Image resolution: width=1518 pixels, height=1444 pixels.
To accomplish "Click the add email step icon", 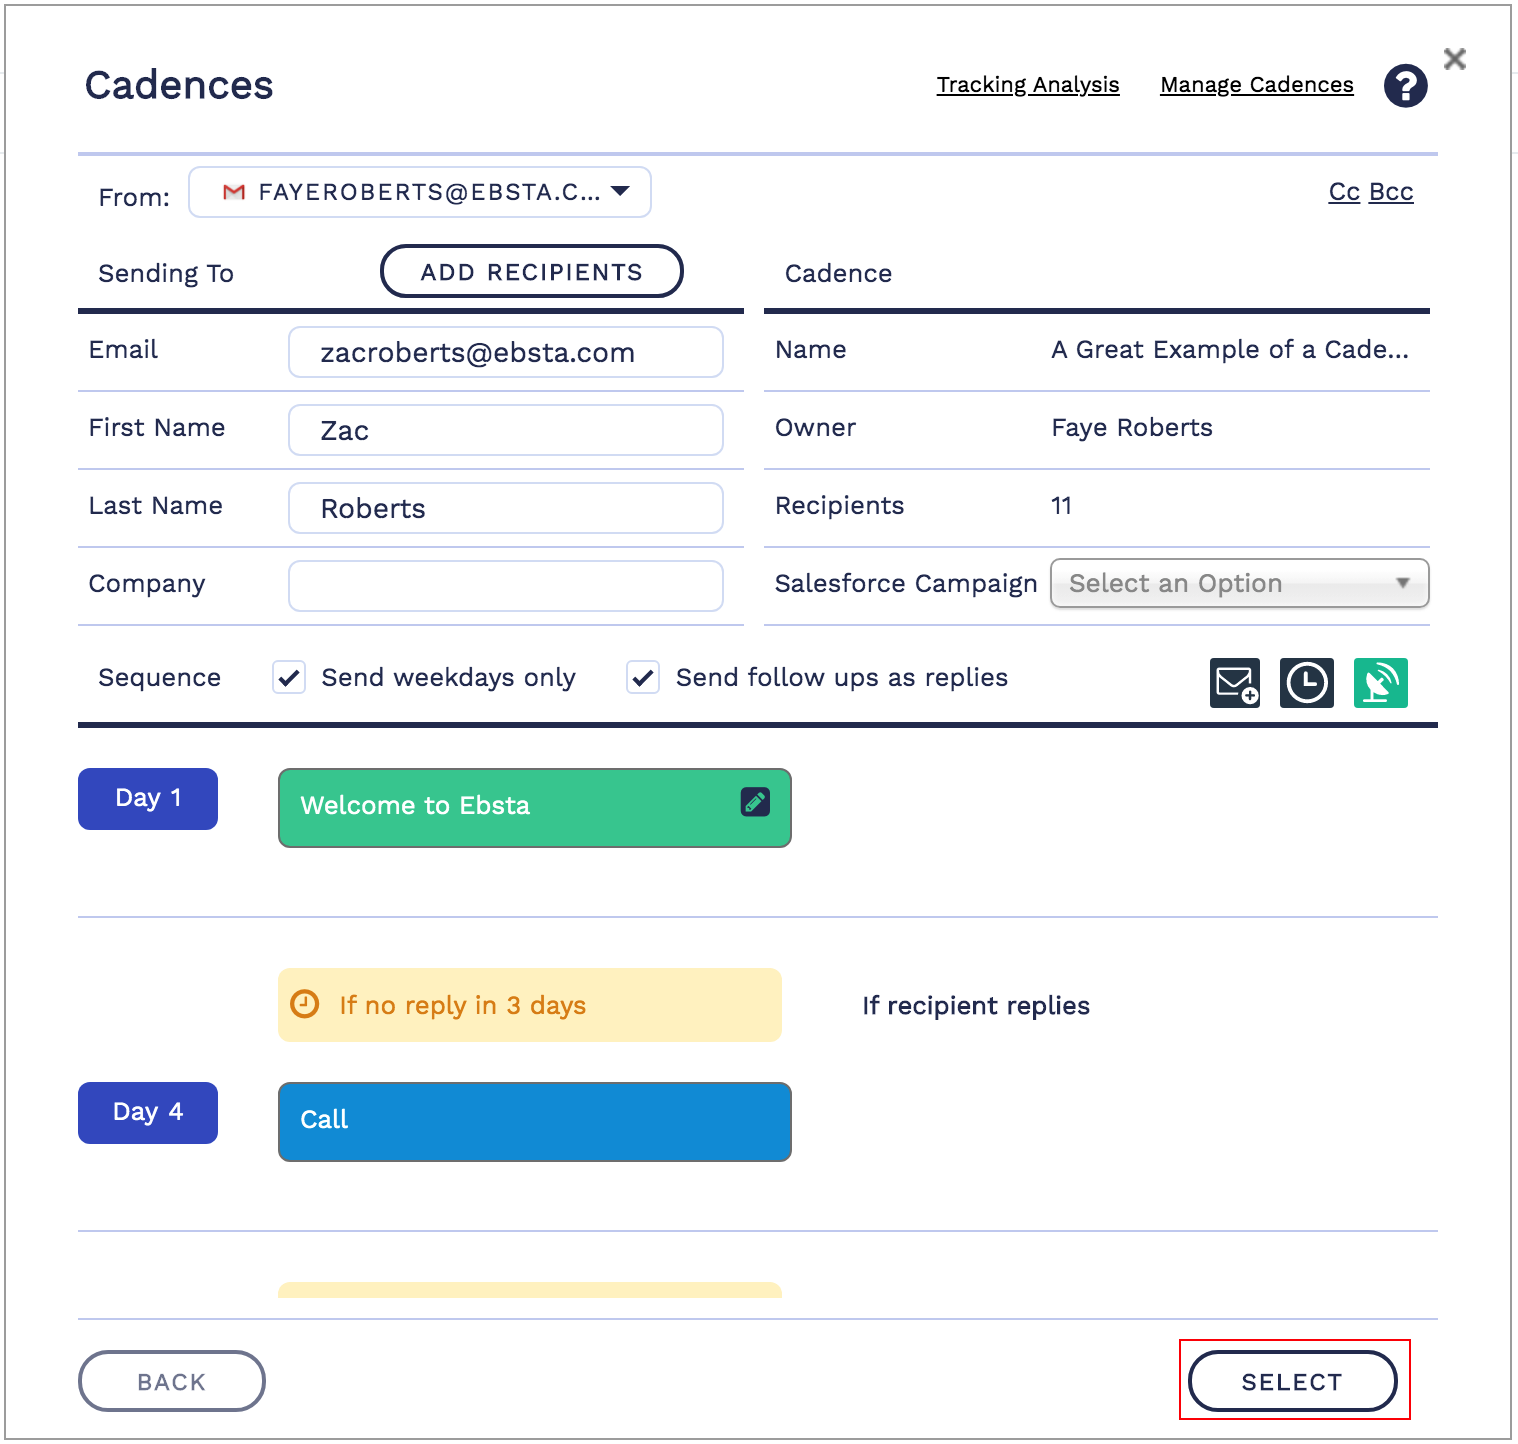I will click(1234, 683).
